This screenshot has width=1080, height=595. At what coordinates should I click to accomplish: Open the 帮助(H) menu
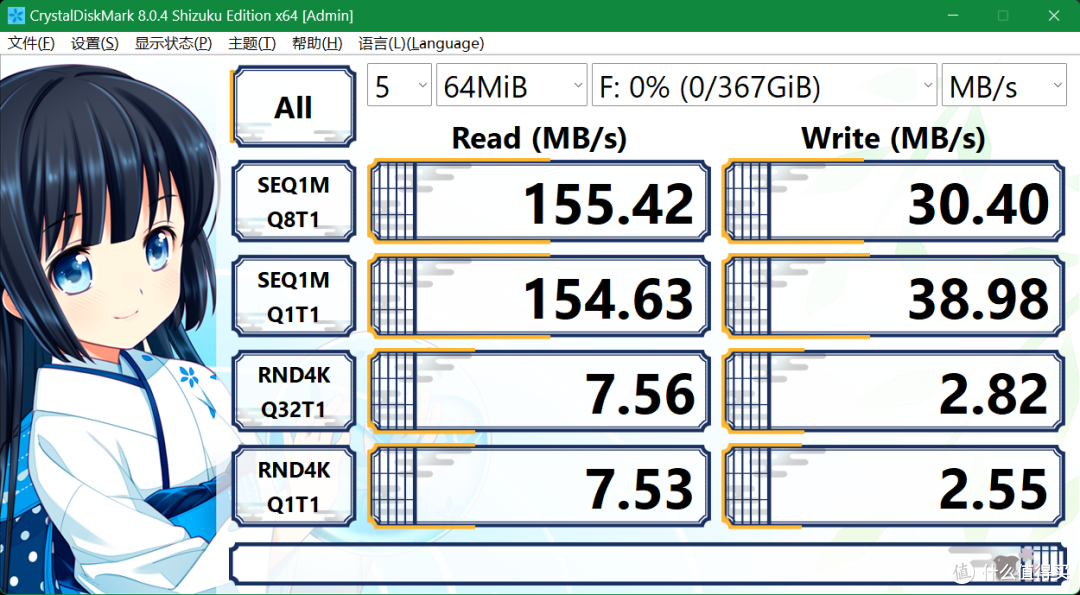point(317,43)
